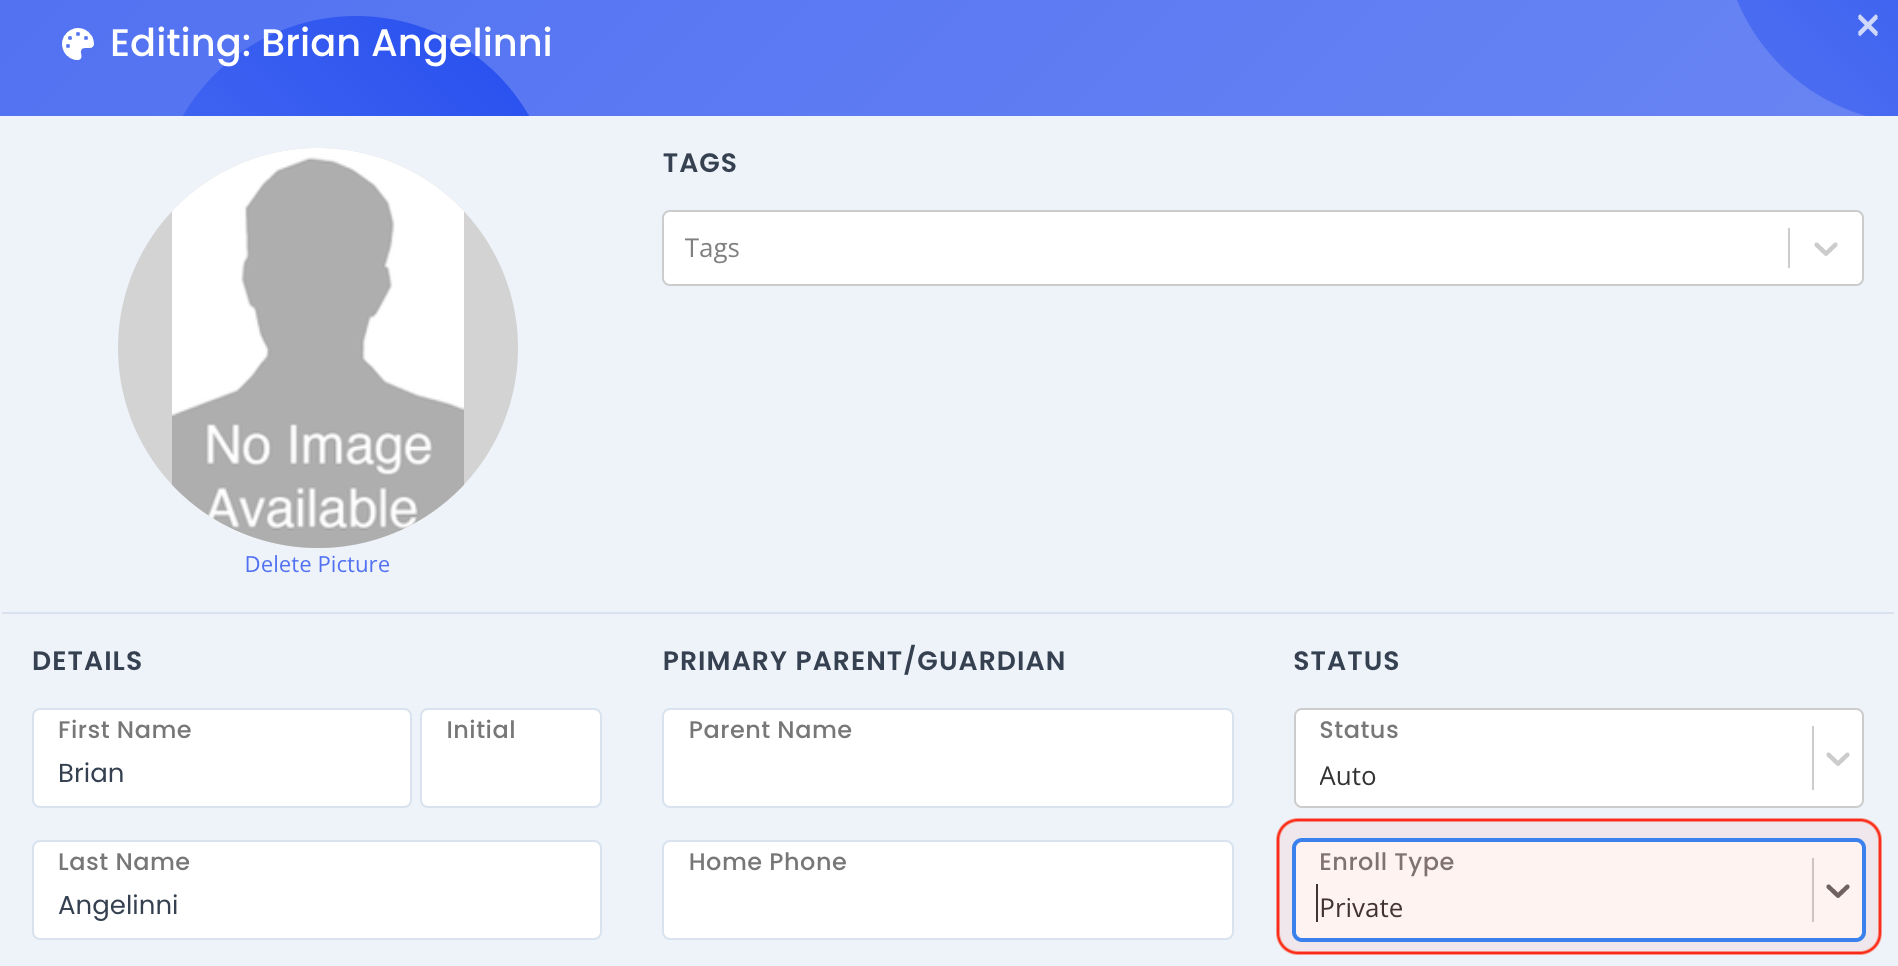Click the Editing: Brian Angelinni title text
The width and height of the screenshot is (1898, 966).
331,44
